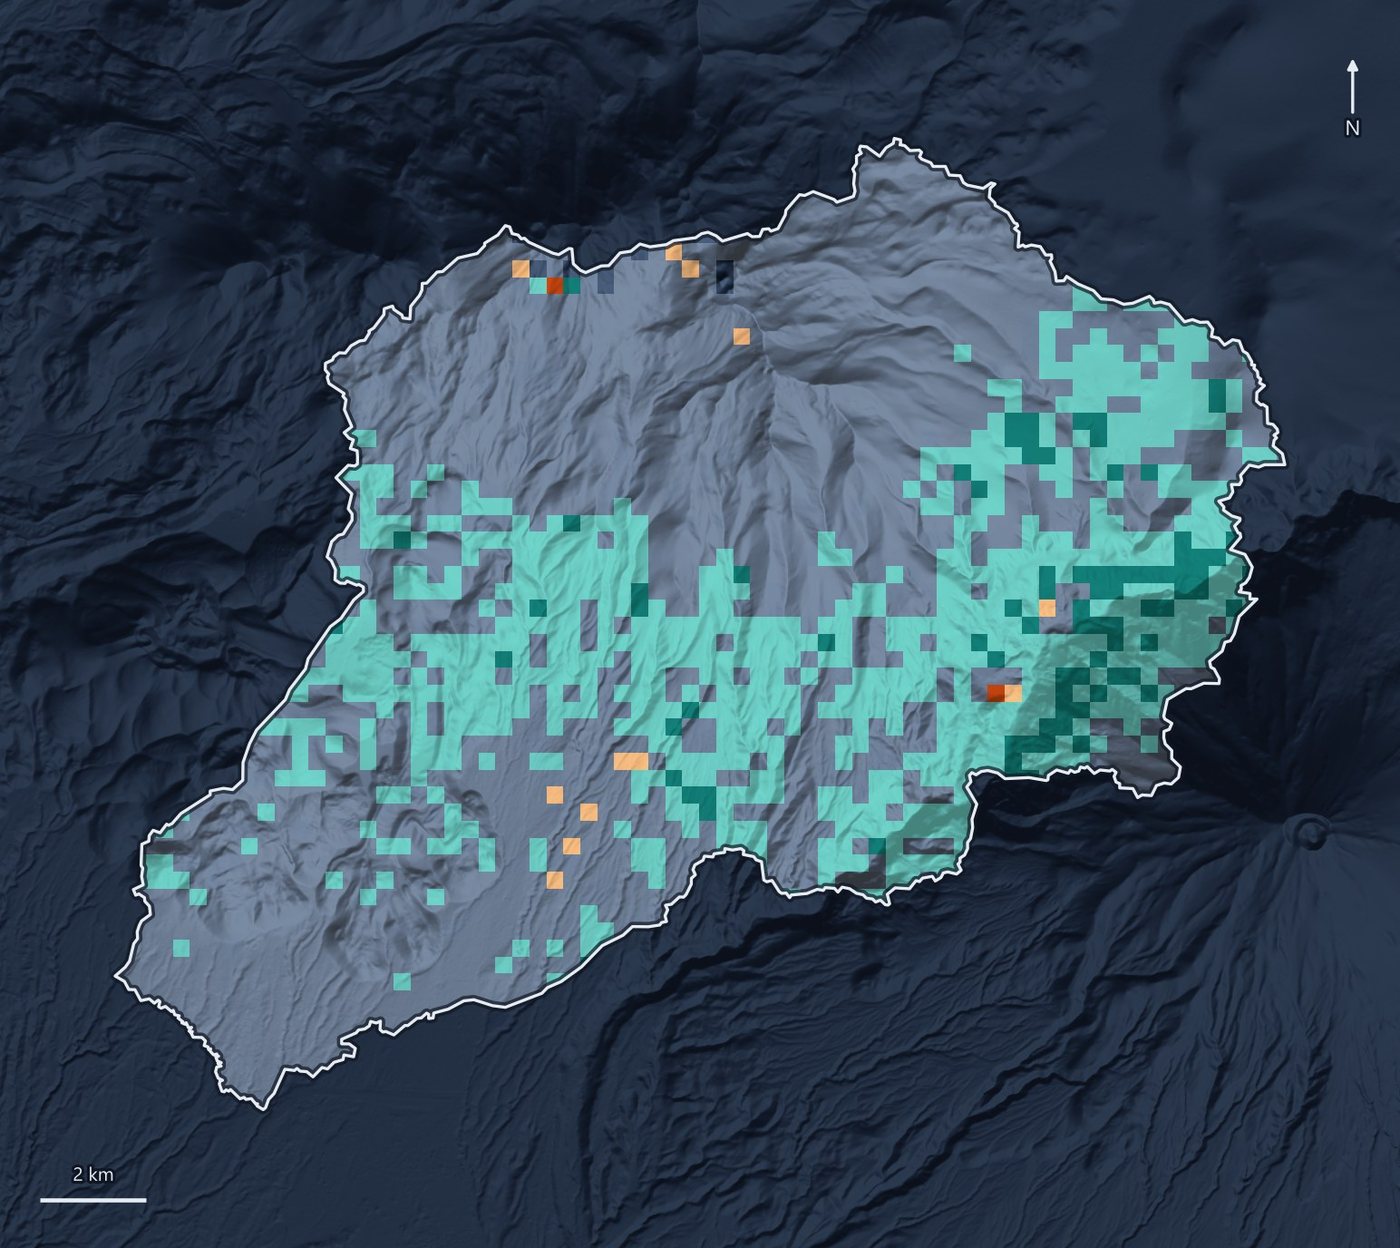Screen dimensions: 1400x1248
Task: Click the "2 km" scale label
Action: click(x=93, y=1174)
